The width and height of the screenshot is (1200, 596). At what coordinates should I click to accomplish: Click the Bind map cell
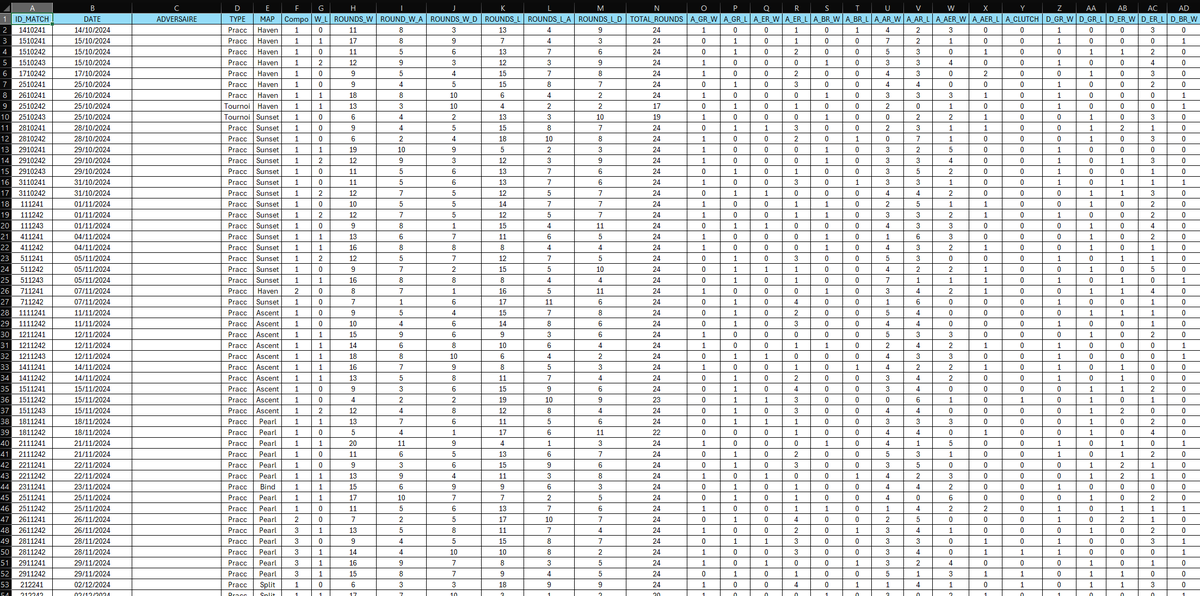(x=266, y=486)
